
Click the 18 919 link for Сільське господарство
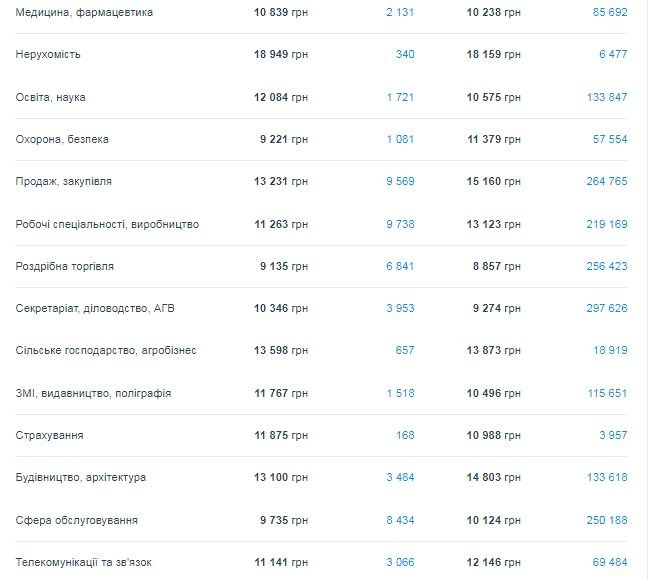pyautogui.click(x=609, y=351)
